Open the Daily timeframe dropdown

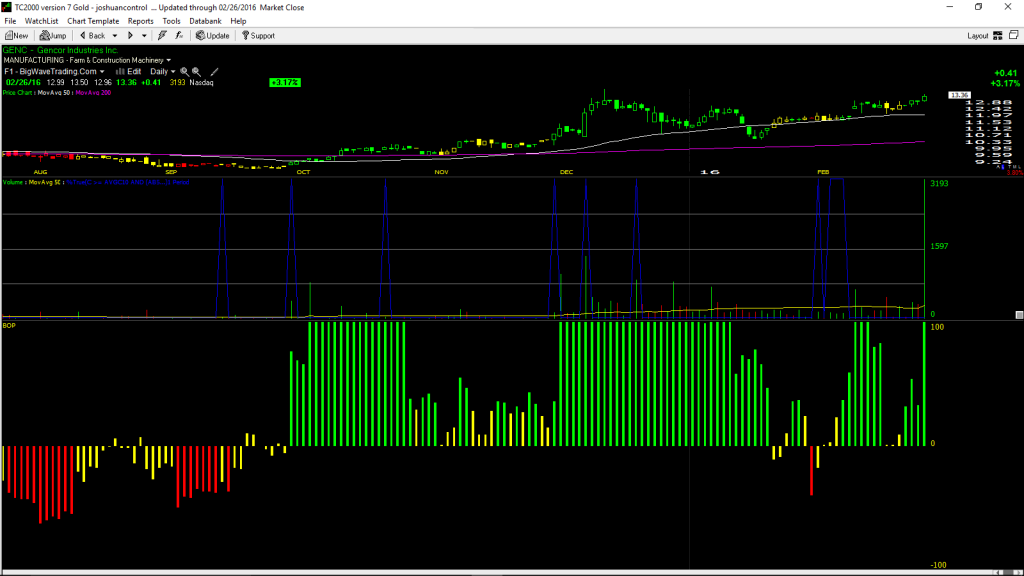[163, 72]
